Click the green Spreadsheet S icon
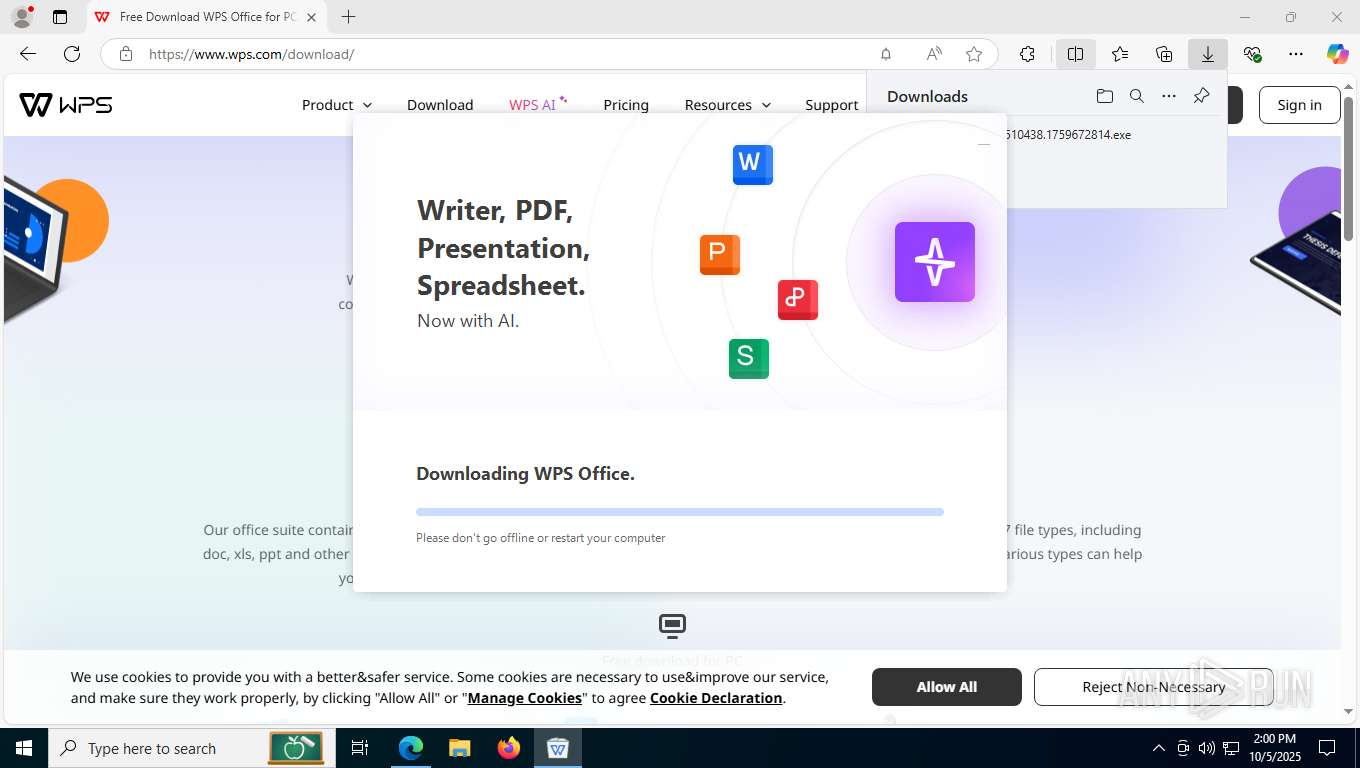 748,358
